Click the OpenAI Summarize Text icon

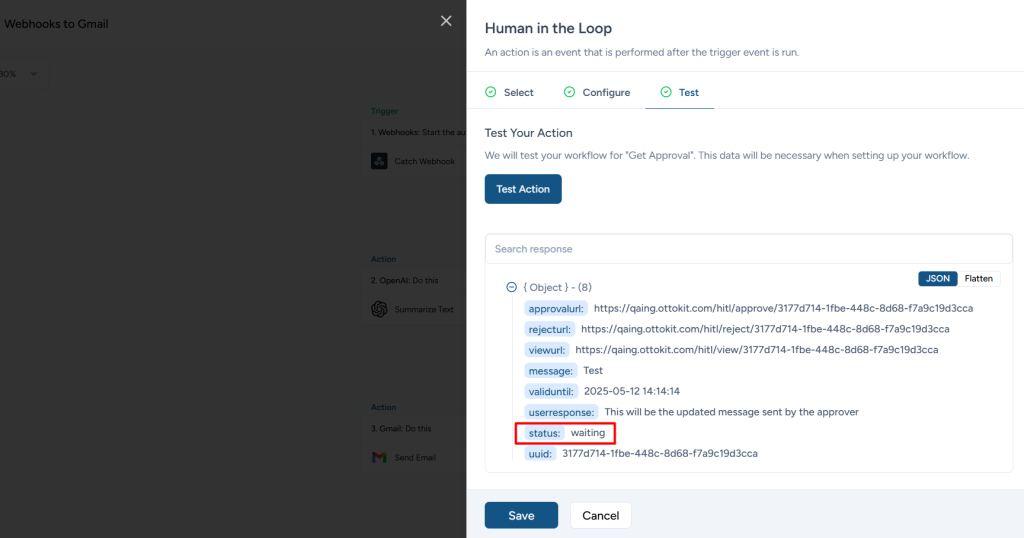[379, 309]
